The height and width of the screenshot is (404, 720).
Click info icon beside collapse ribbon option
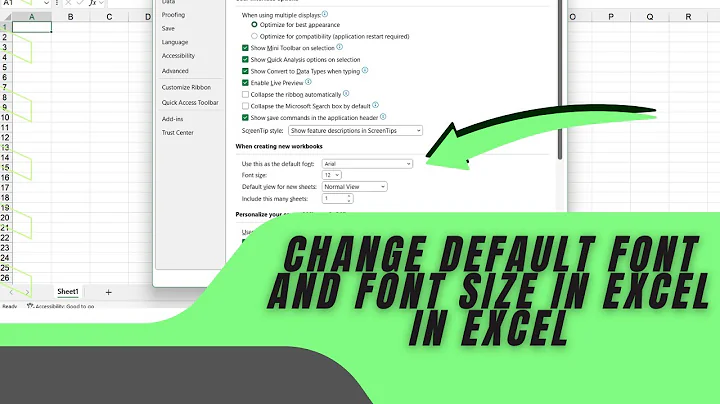pos(346,94)
